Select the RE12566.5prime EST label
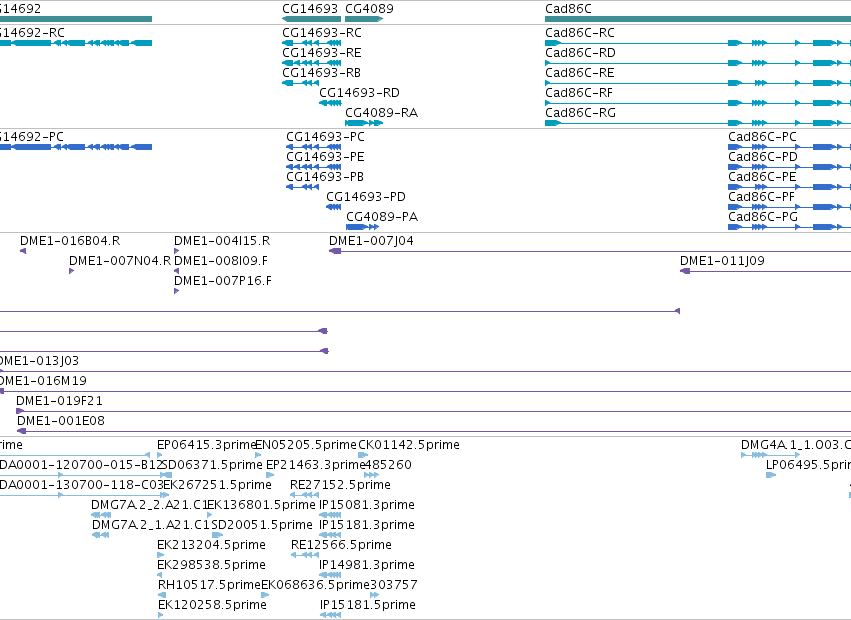 coord(341,545)
